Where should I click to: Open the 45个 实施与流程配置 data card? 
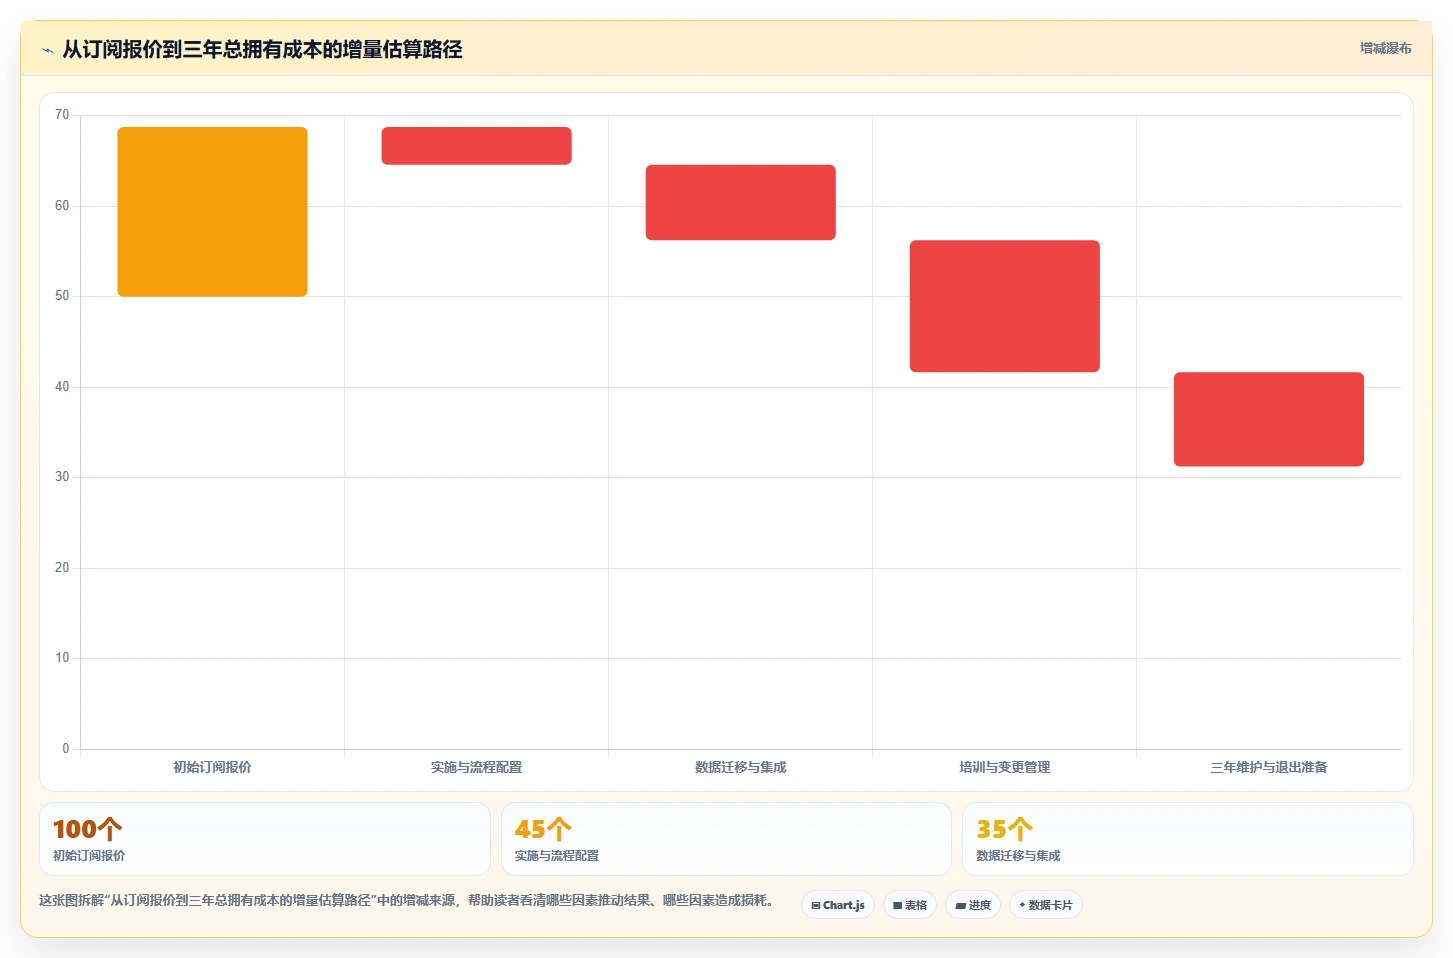(726, 839)
